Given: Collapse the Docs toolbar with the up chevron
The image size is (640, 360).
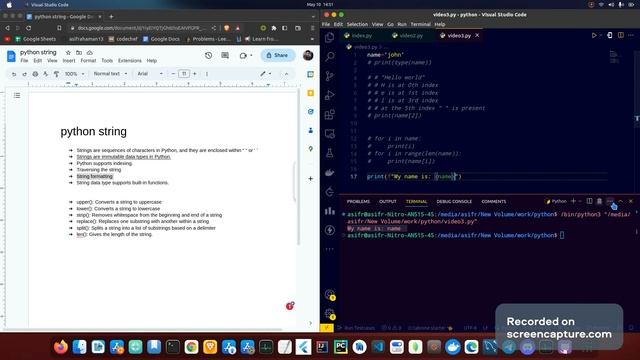Looking at the screenshot, I should (x=286, y=74).
